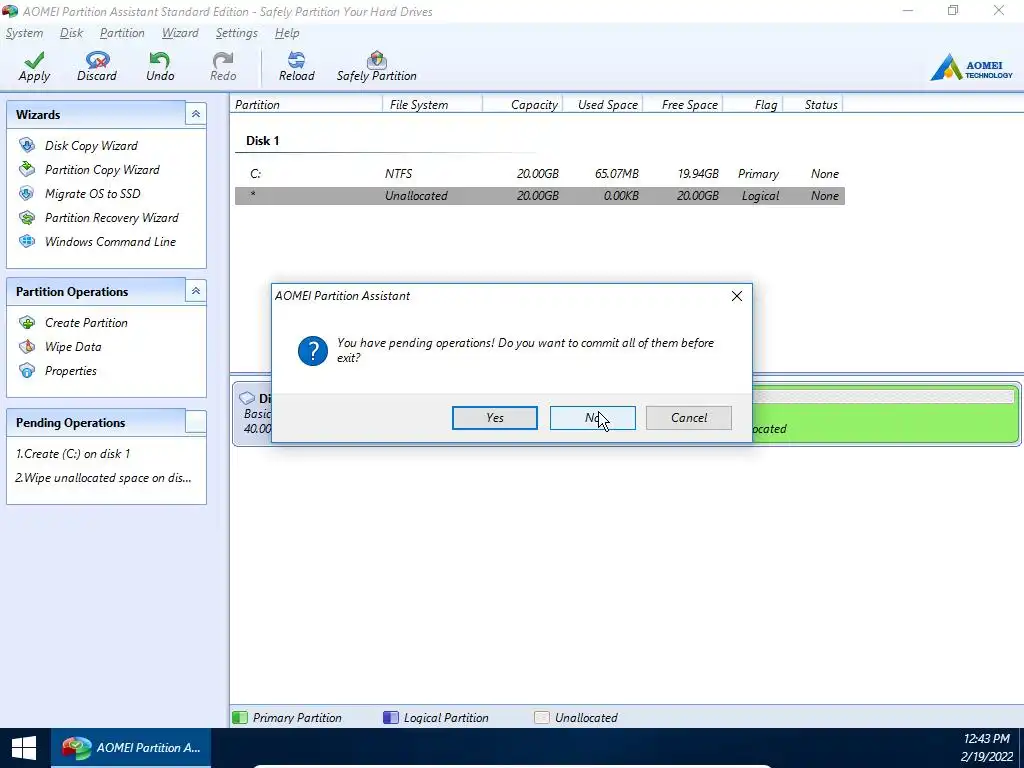Open the Disk Copy Wizard icon

tap(27, 145)
